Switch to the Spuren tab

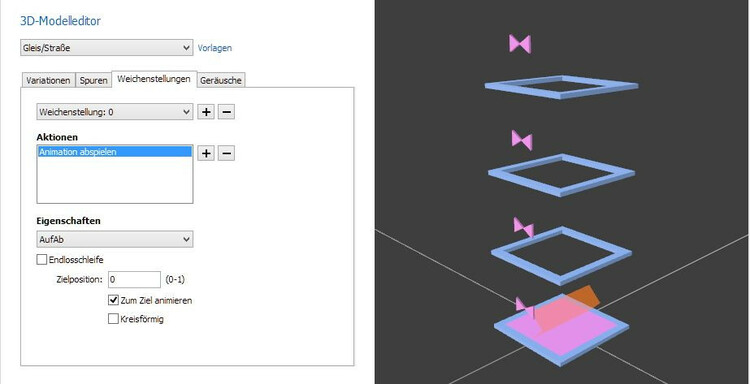point(93,80)
